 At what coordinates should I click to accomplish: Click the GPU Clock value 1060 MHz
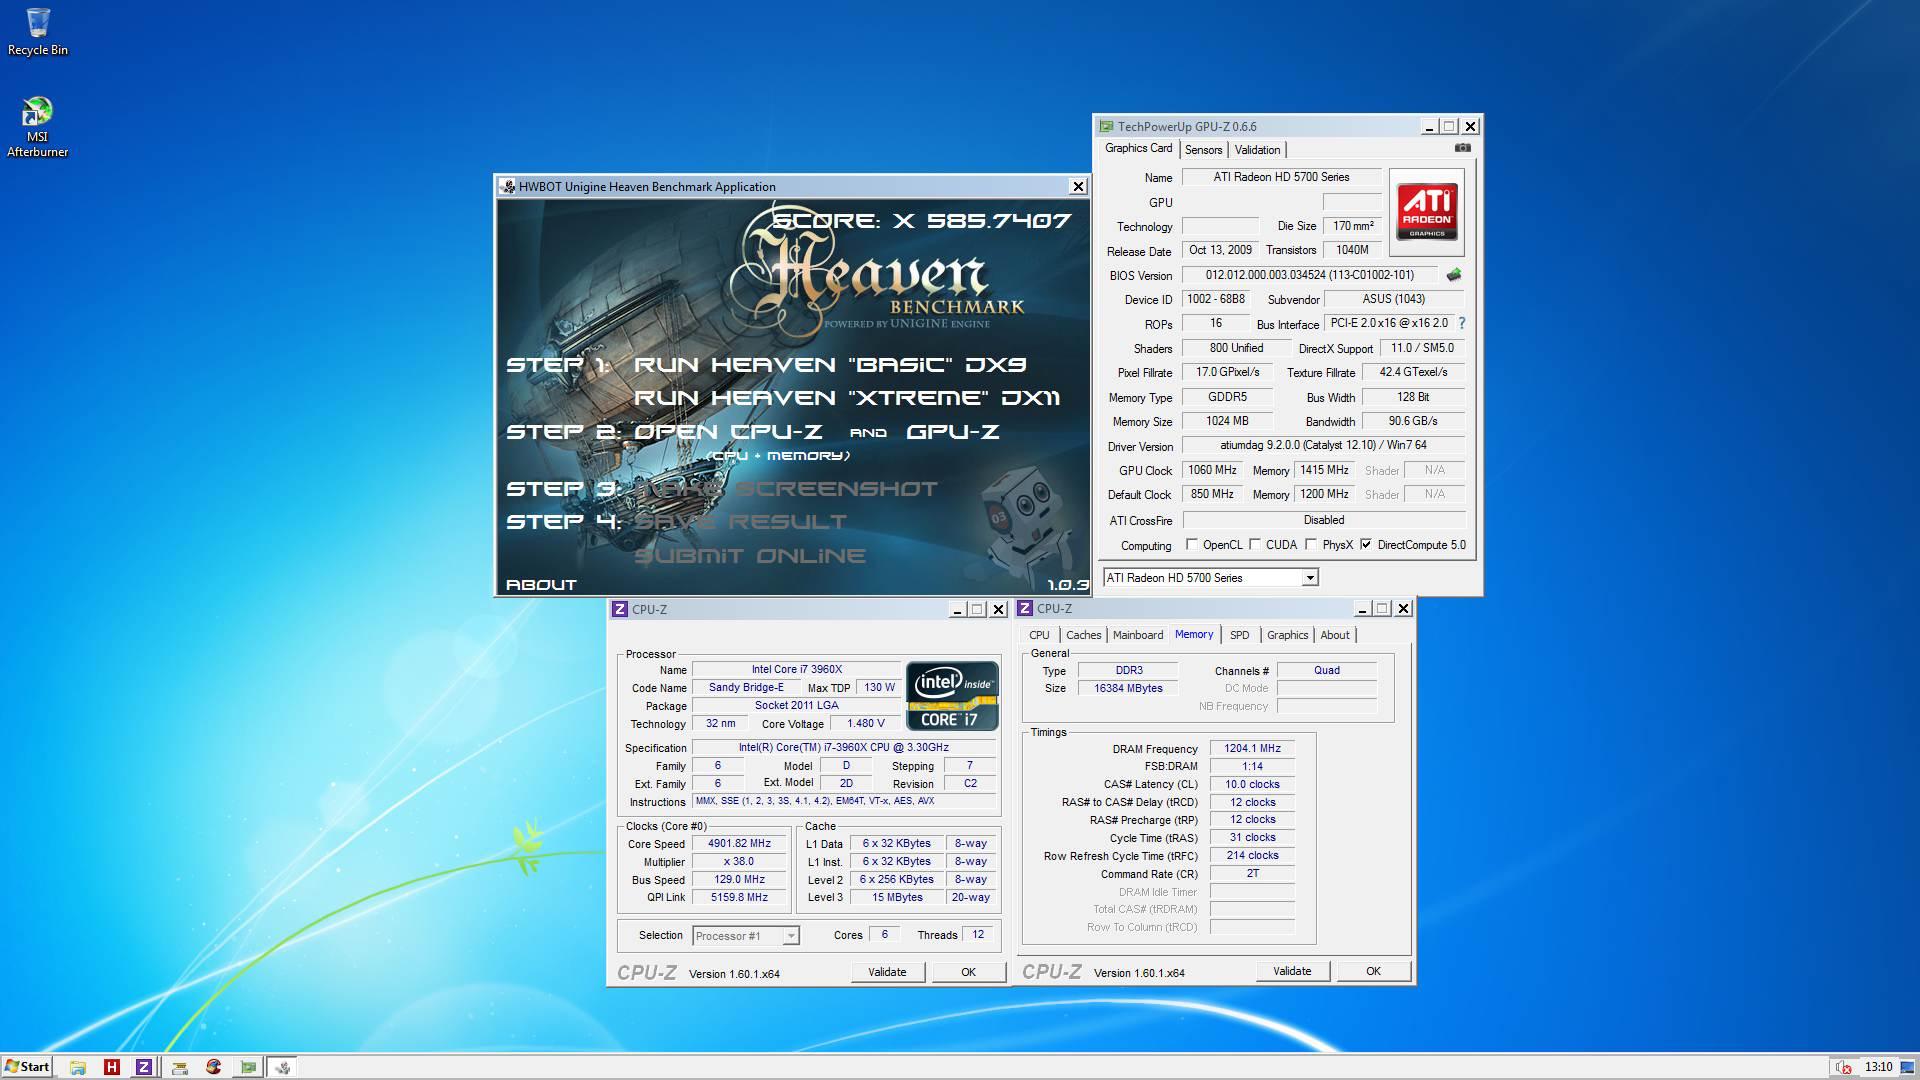1213,470
